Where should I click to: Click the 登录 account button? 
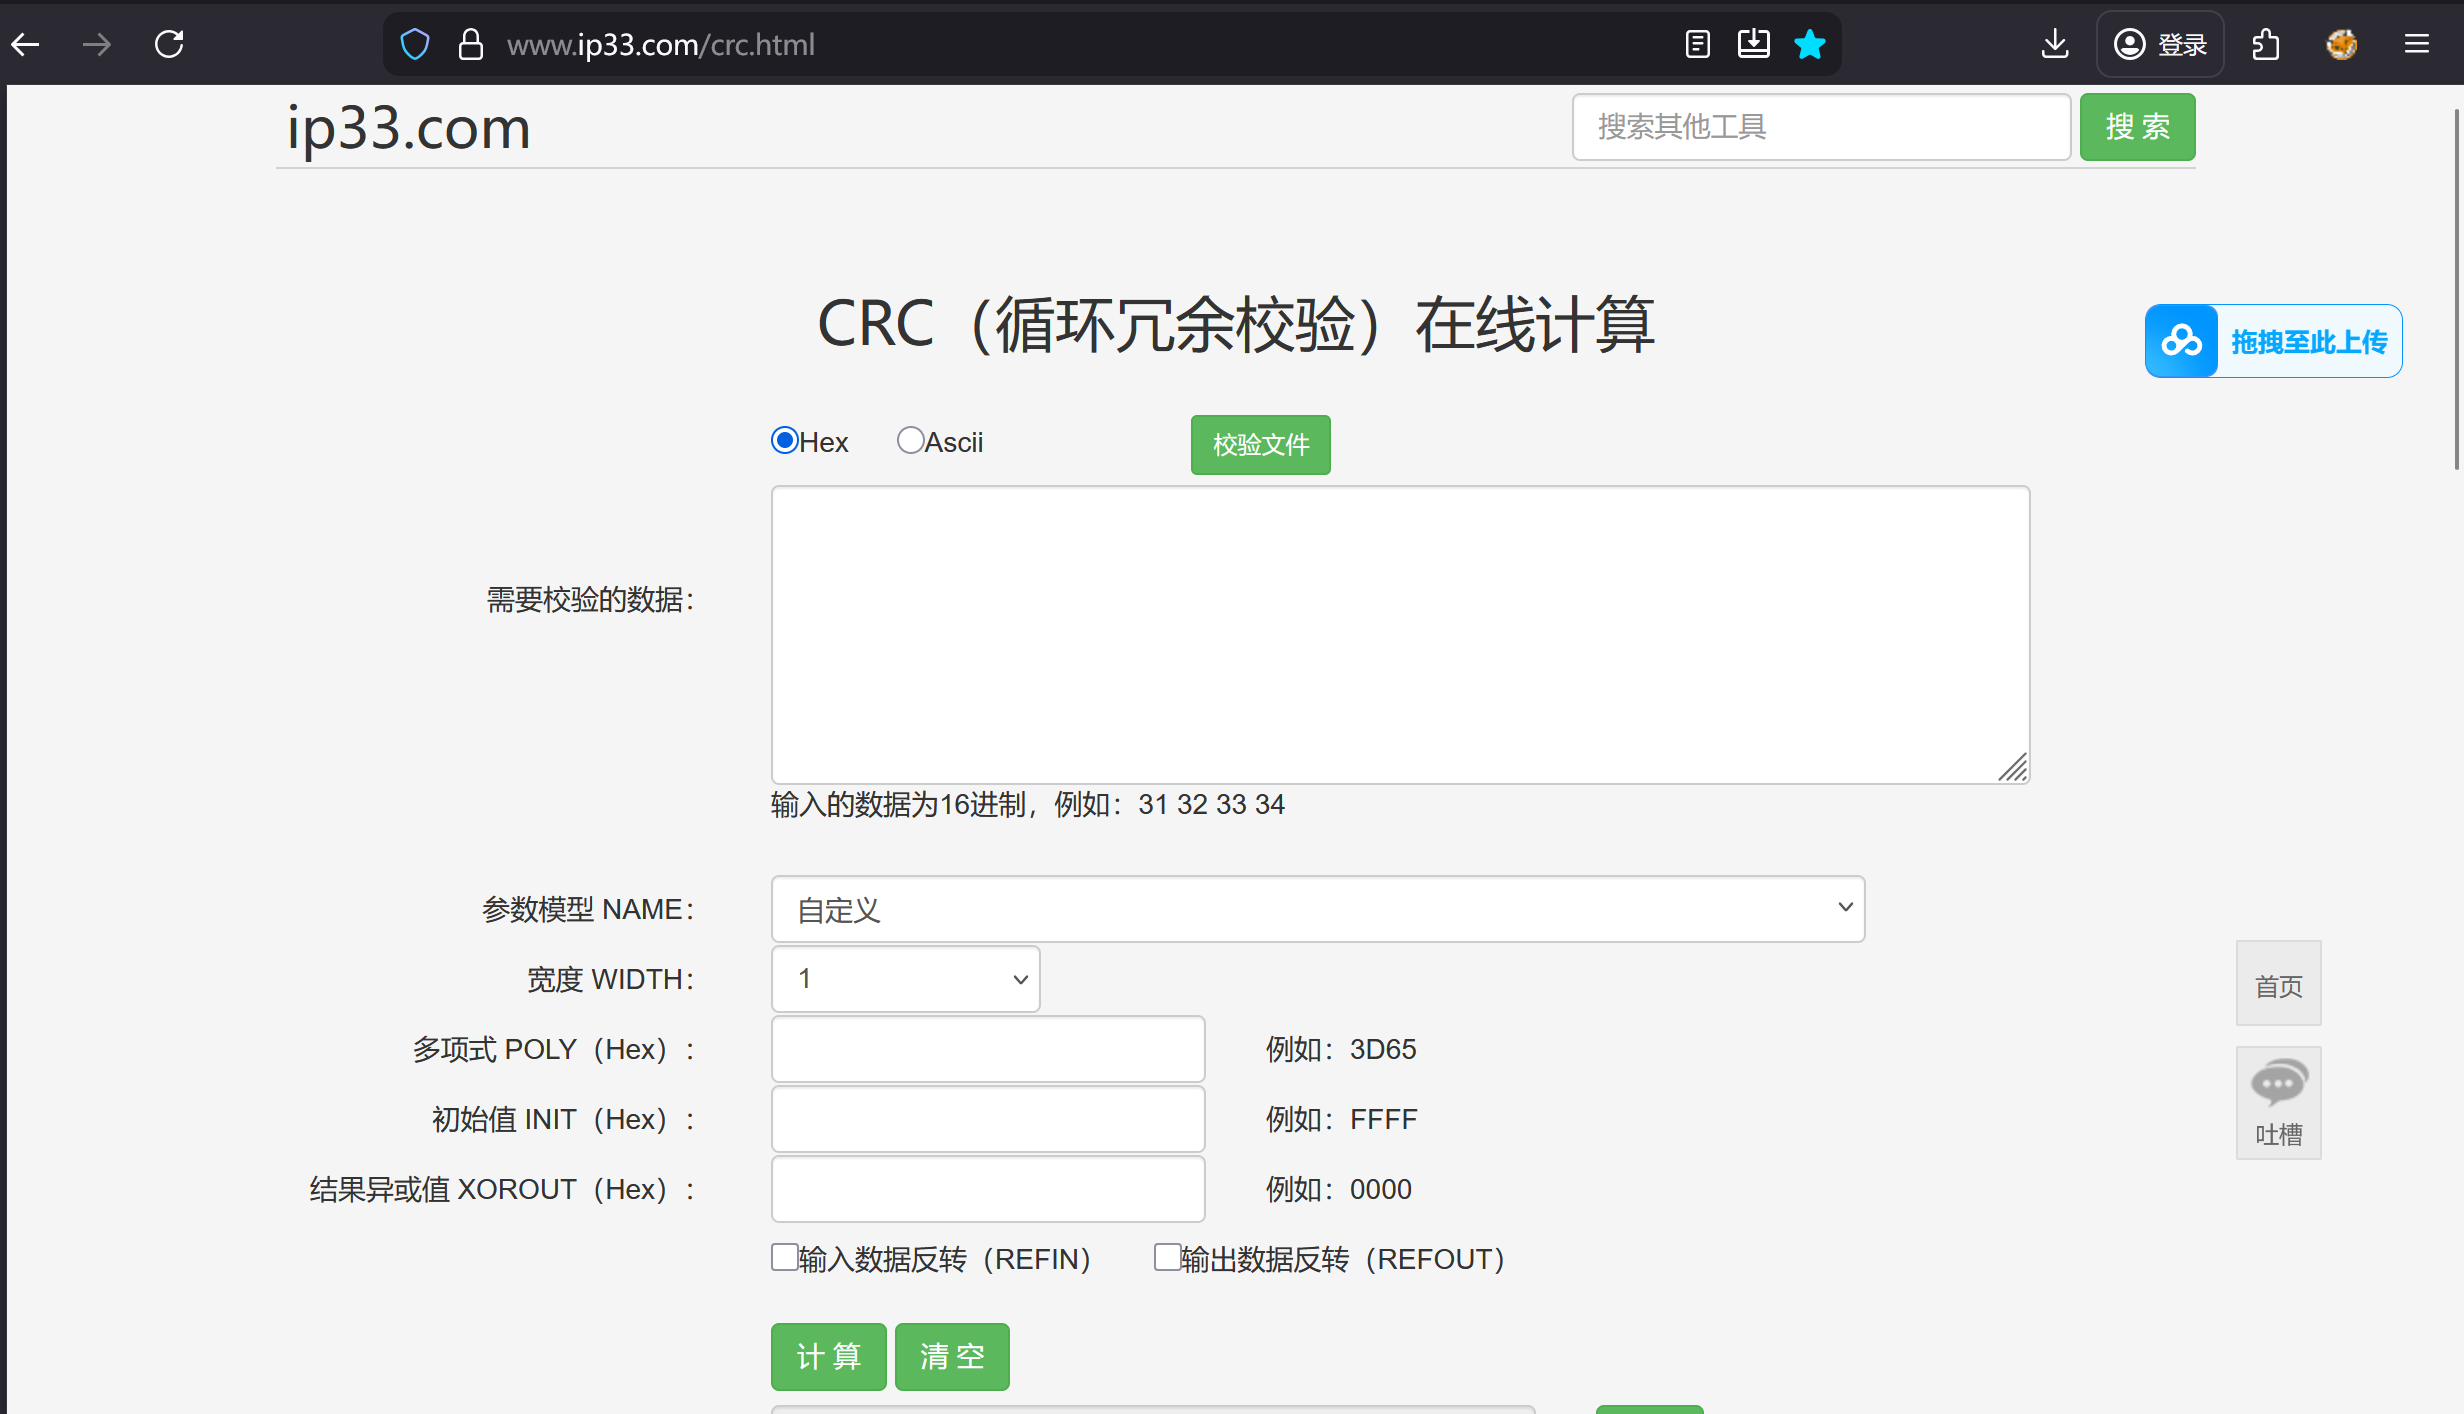(2160, 44)
